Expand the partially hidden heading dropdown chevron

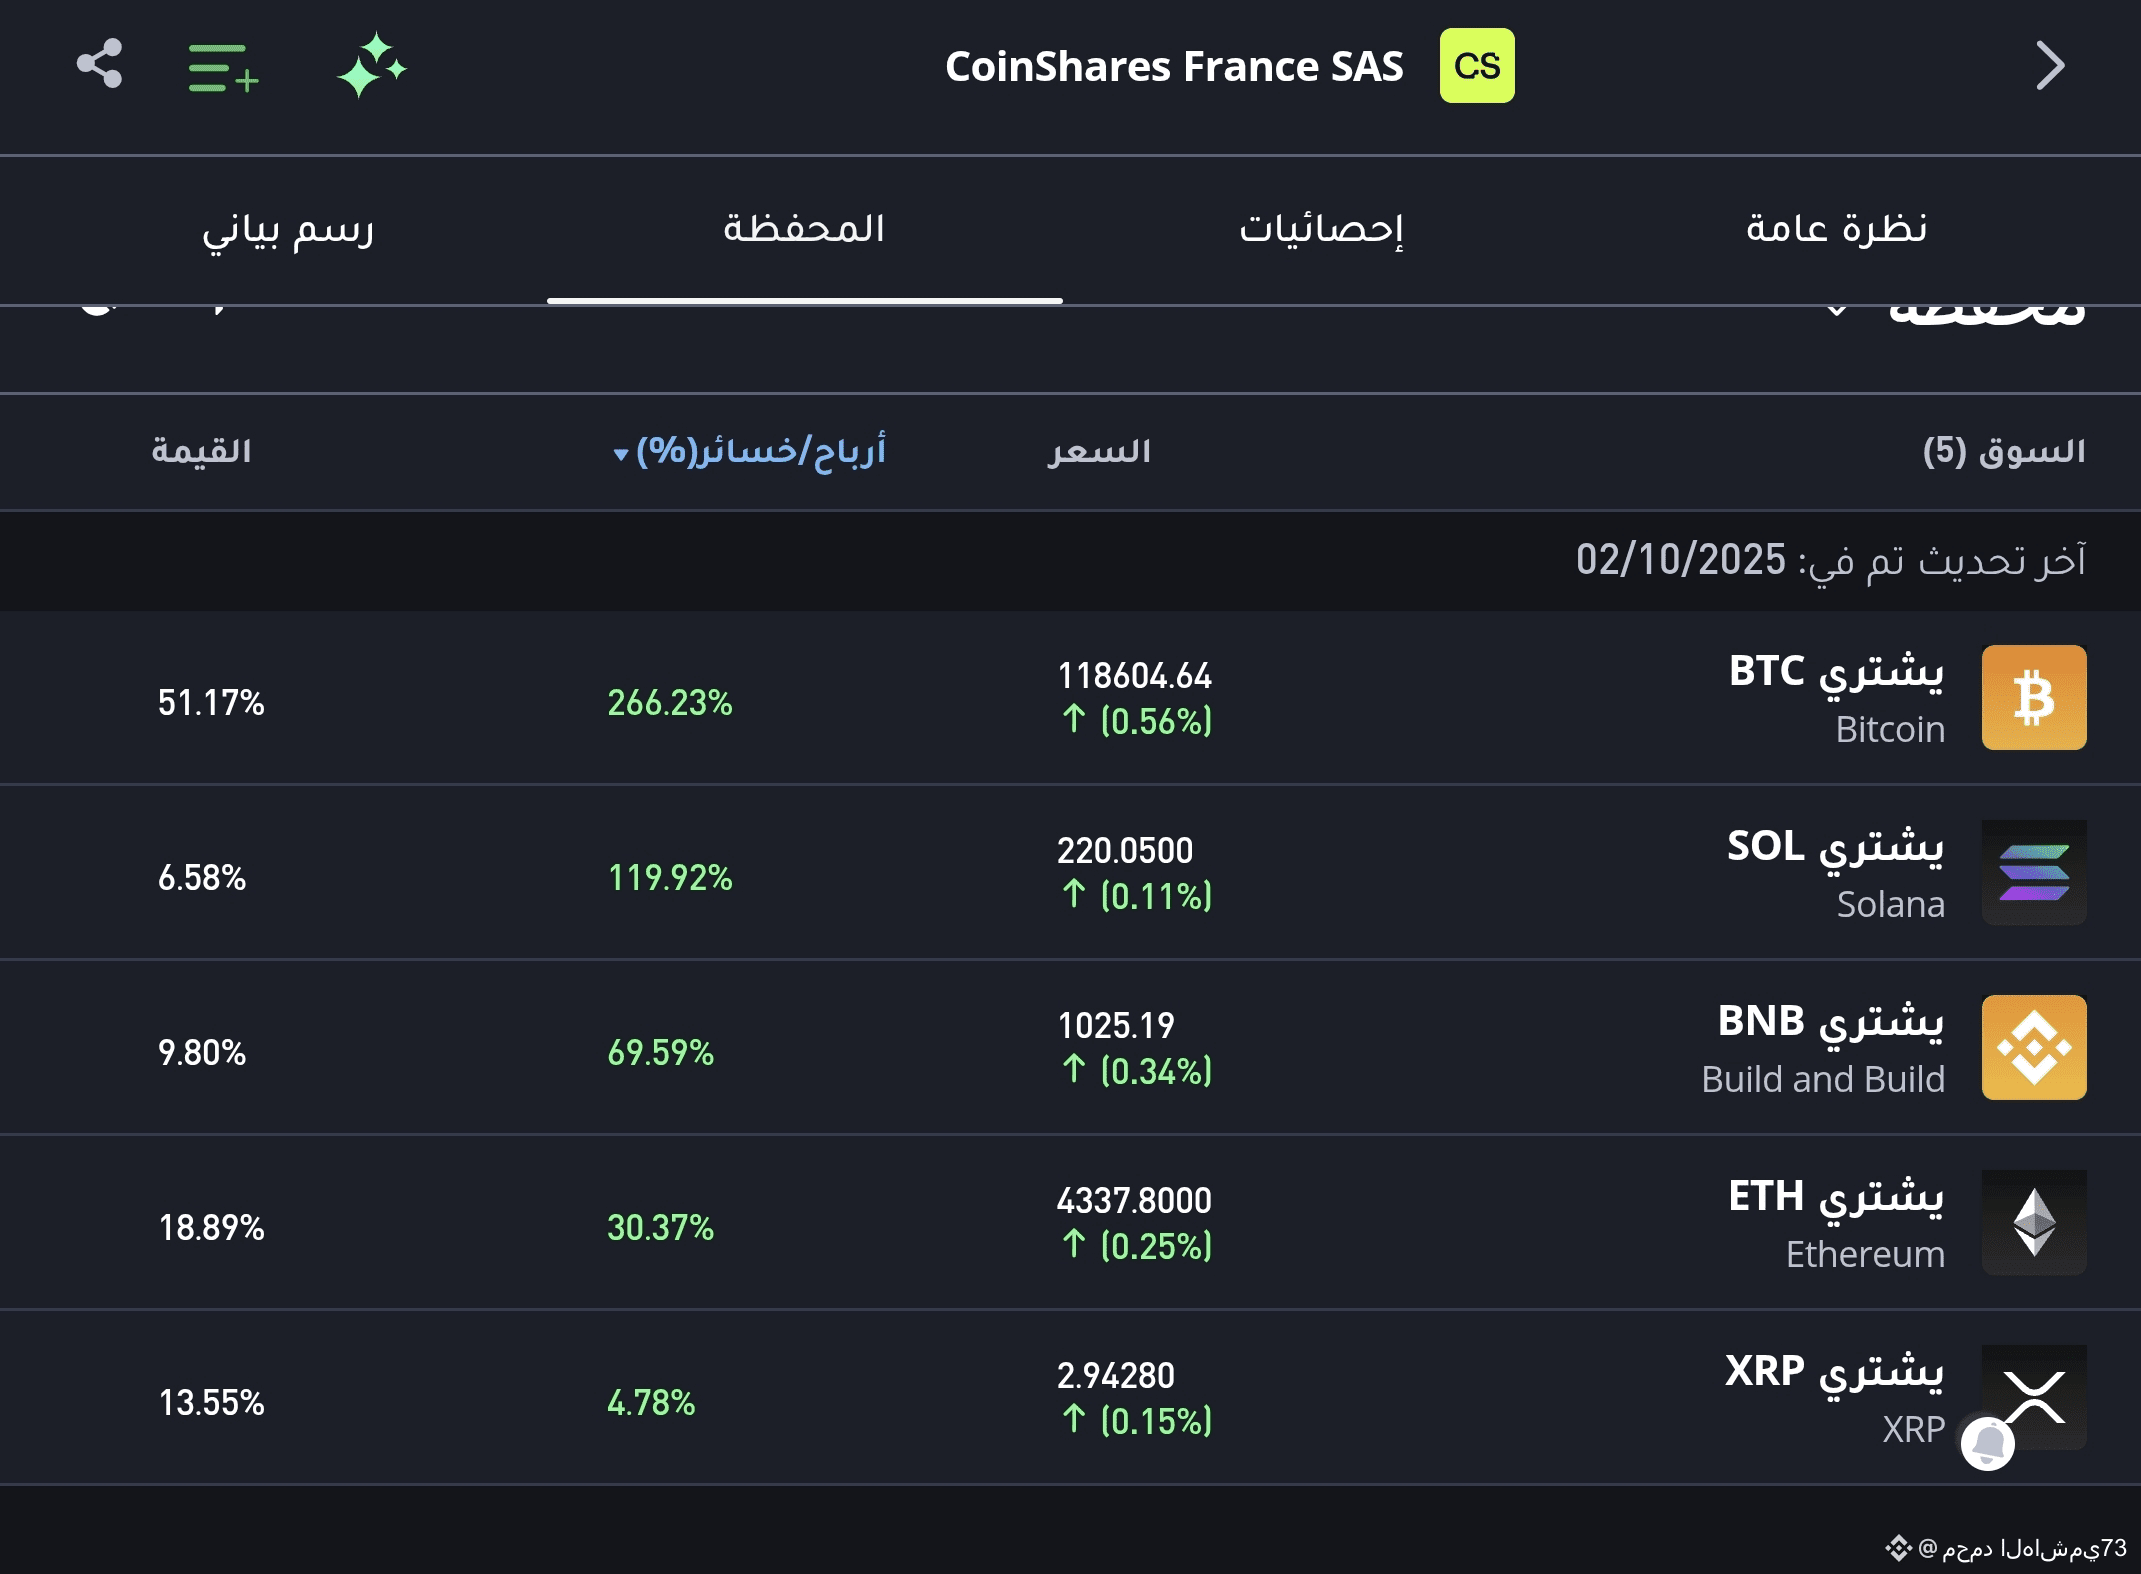pos(1836,312)
